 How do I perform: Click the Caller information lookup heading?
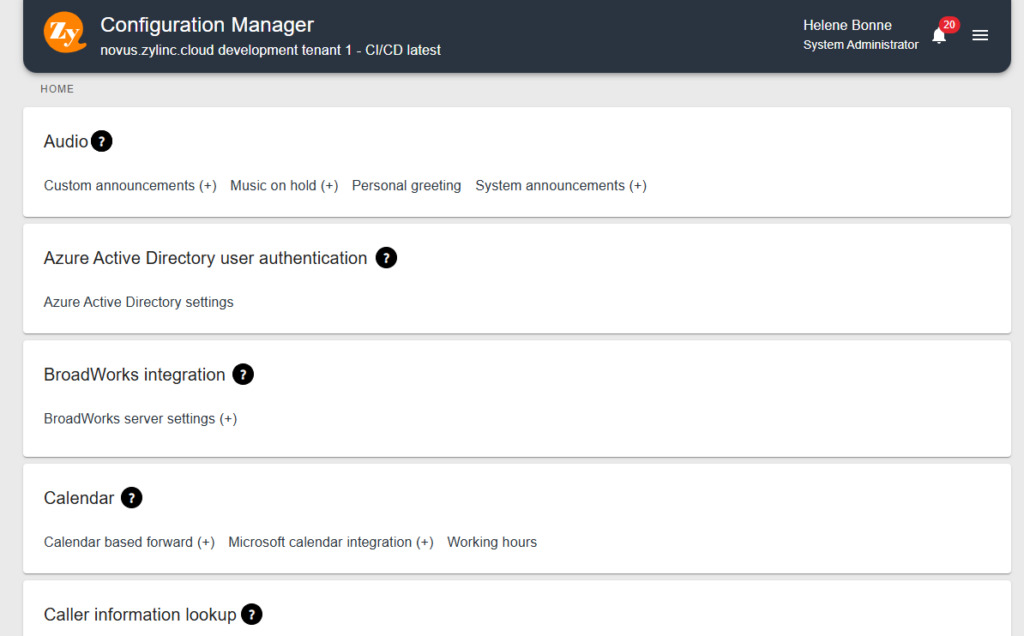click(x=140, y=614)
